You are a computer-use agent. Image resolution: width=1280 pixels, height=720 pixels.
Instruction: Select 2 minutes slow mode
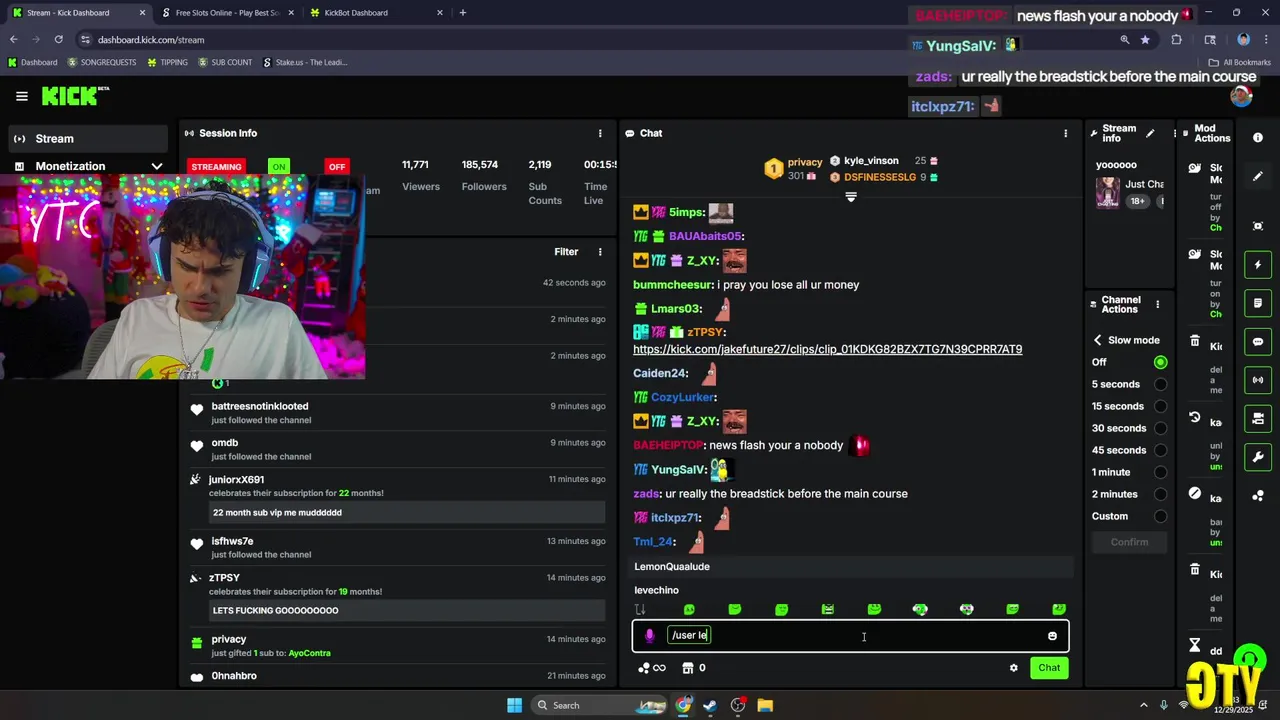coord(1160,494)
